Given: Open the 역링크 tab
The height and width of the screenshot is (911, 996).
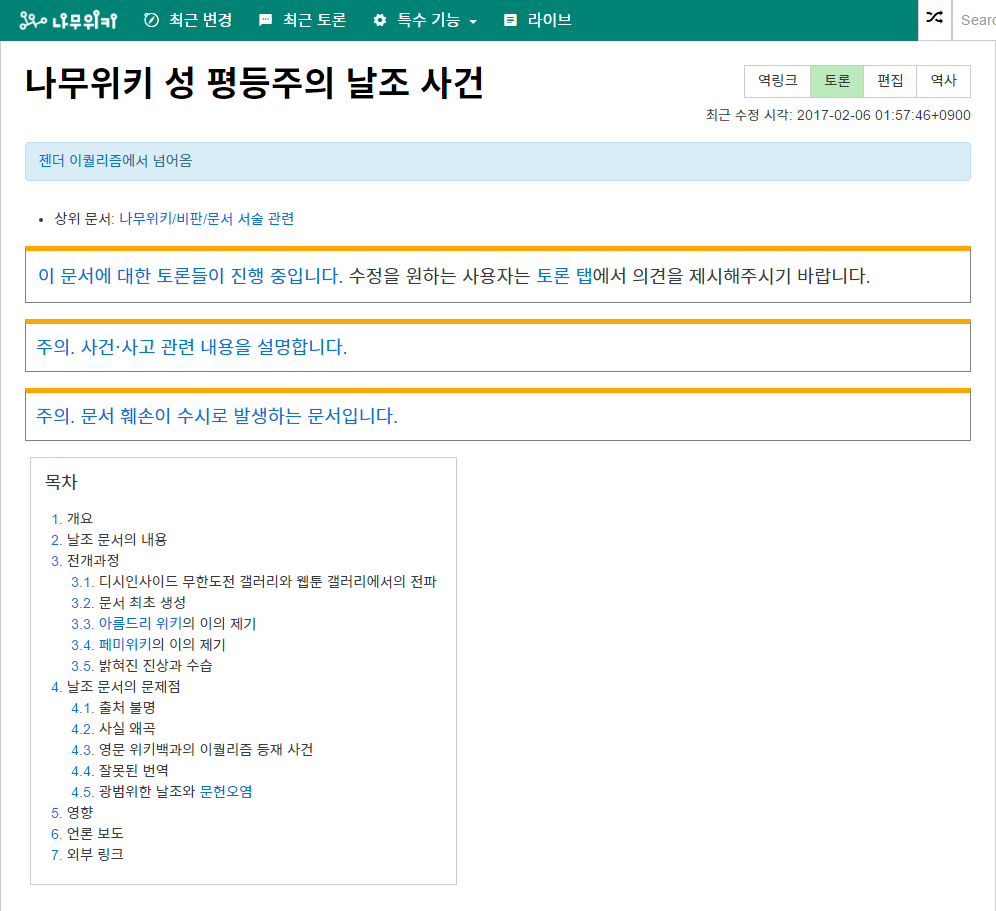Looking at the screenshot, I should (777, 81).
